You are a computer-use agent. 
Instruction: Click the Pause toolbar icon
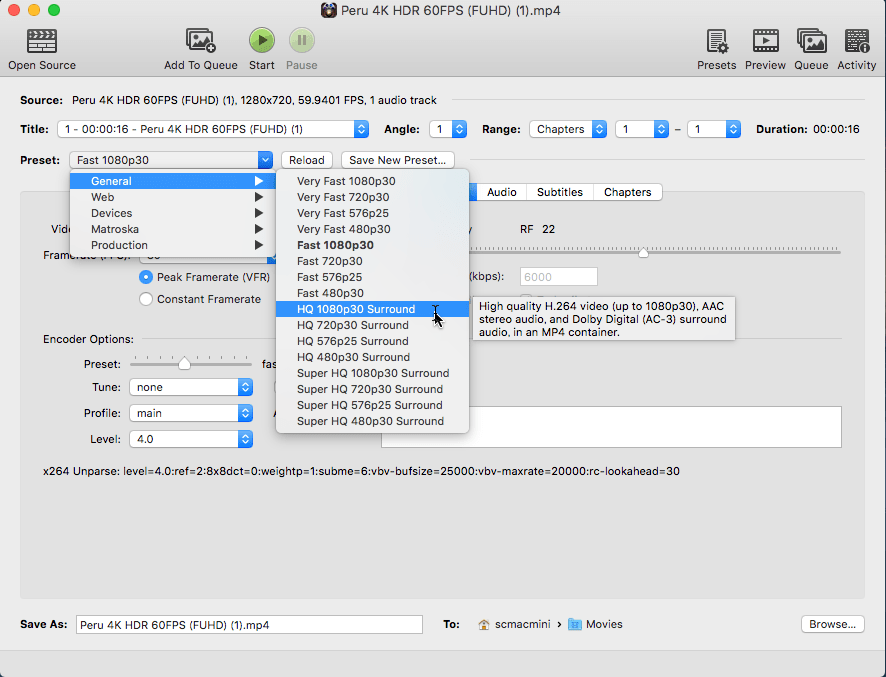(x=301, y=41)
